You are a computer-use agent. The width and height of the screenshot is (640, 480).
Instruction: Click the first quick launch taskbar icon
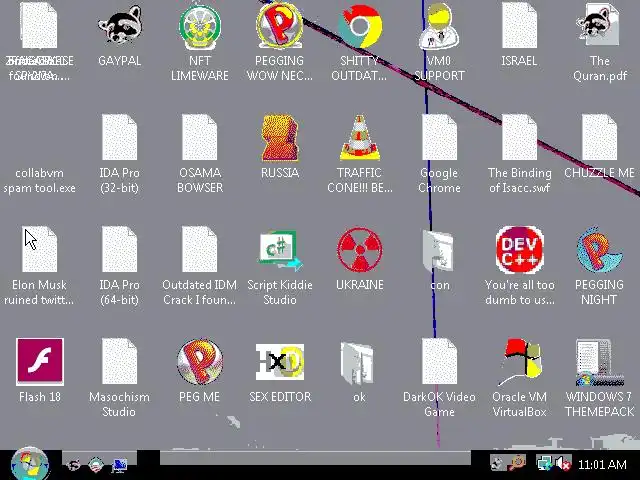[73, 464]
